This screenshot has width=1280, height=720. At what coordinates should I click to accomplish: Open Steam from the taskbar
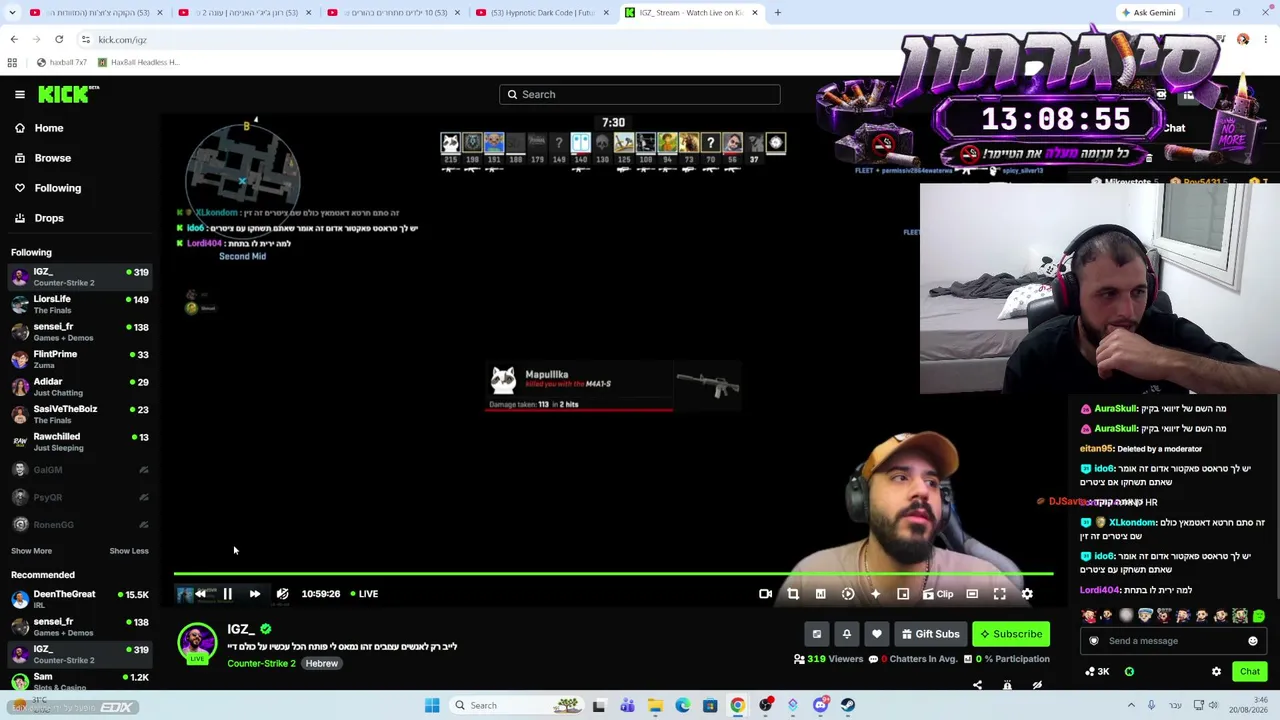(x=848, y=705)
